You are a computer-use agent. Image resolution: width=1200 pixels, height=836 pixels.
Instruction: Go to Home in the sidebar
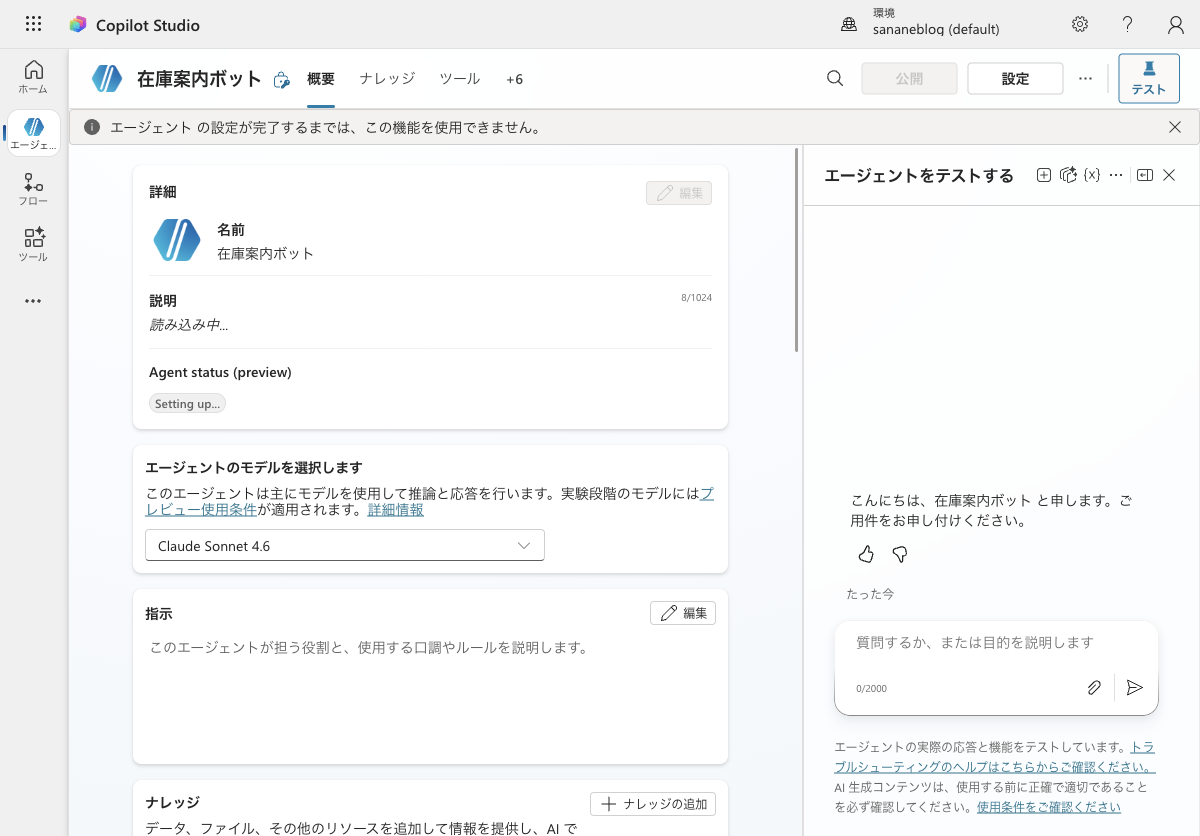pos(33,77)
